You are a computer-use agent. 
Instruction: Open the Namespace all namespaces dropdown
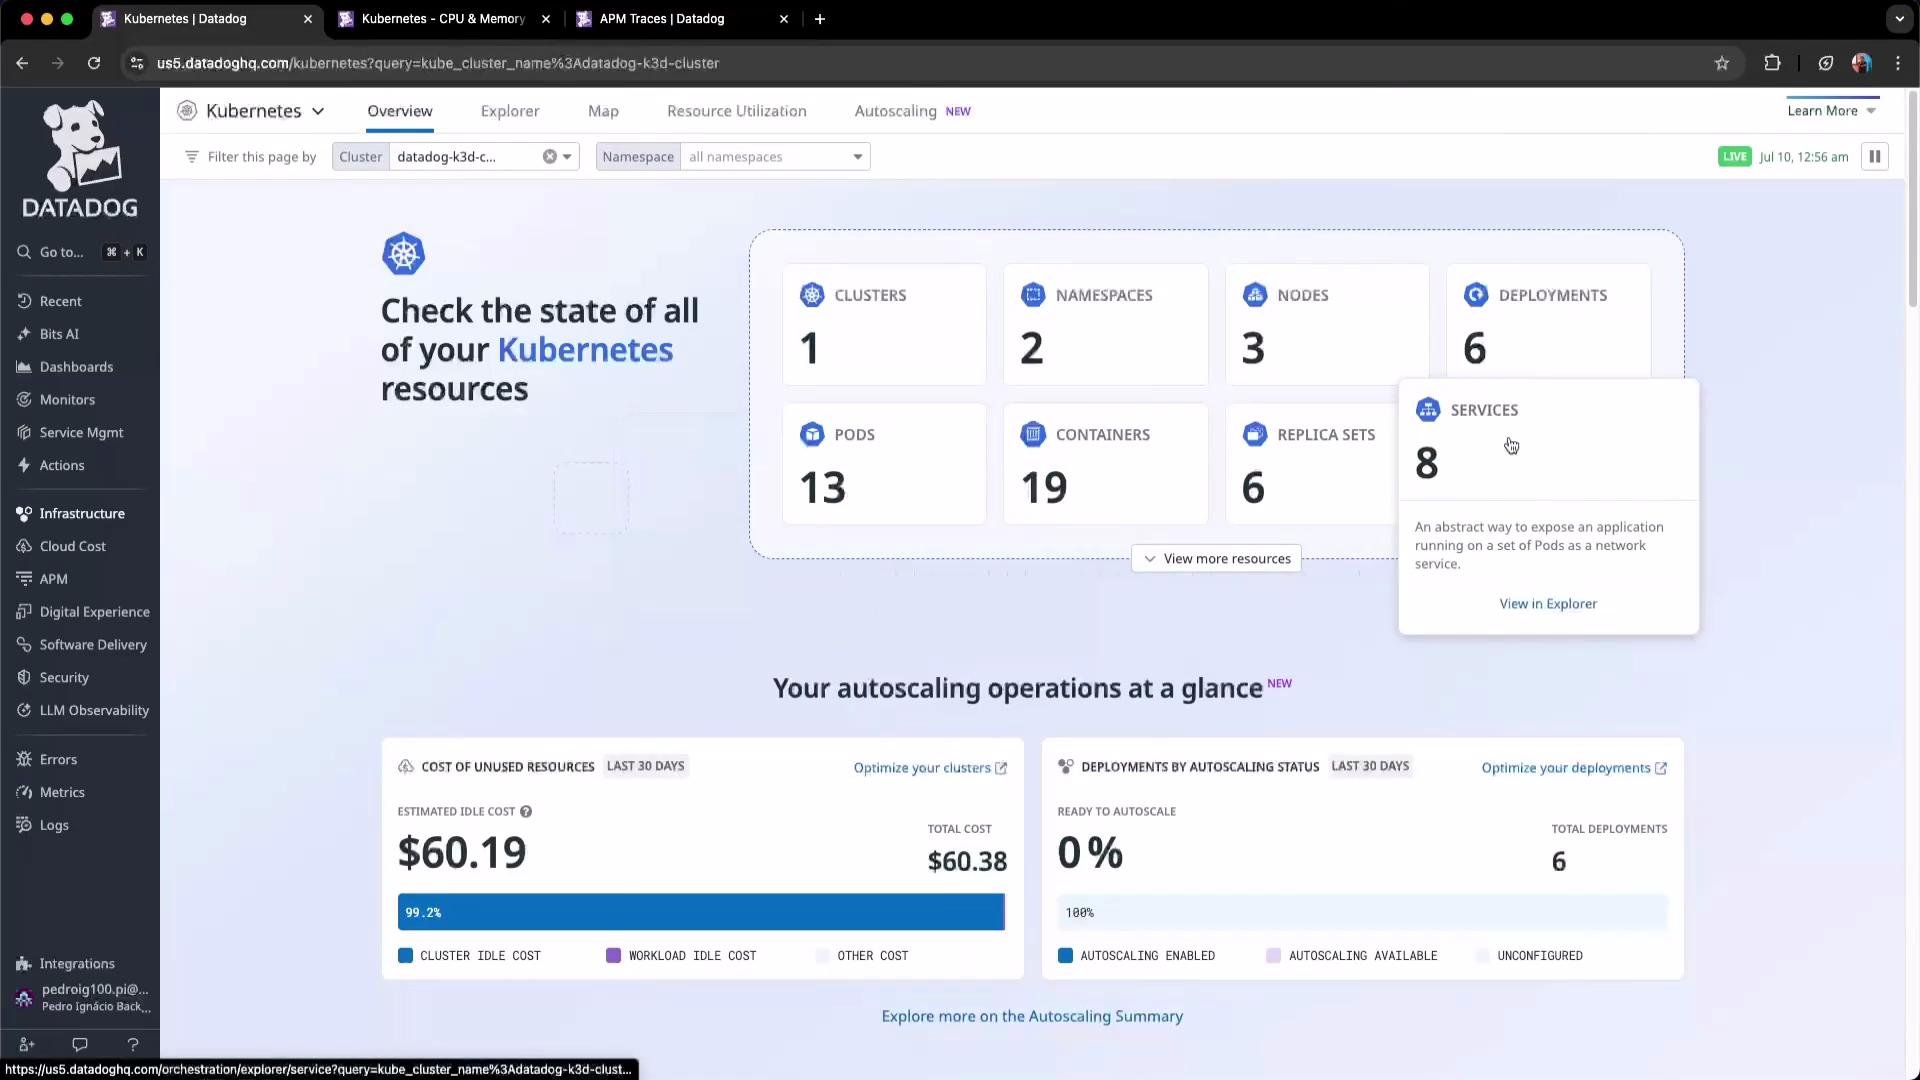coord(775,157)
